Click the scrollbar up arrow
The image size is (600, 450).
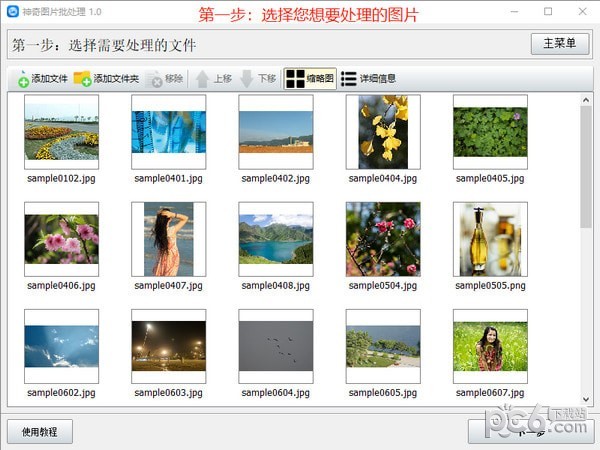point(586,100)
